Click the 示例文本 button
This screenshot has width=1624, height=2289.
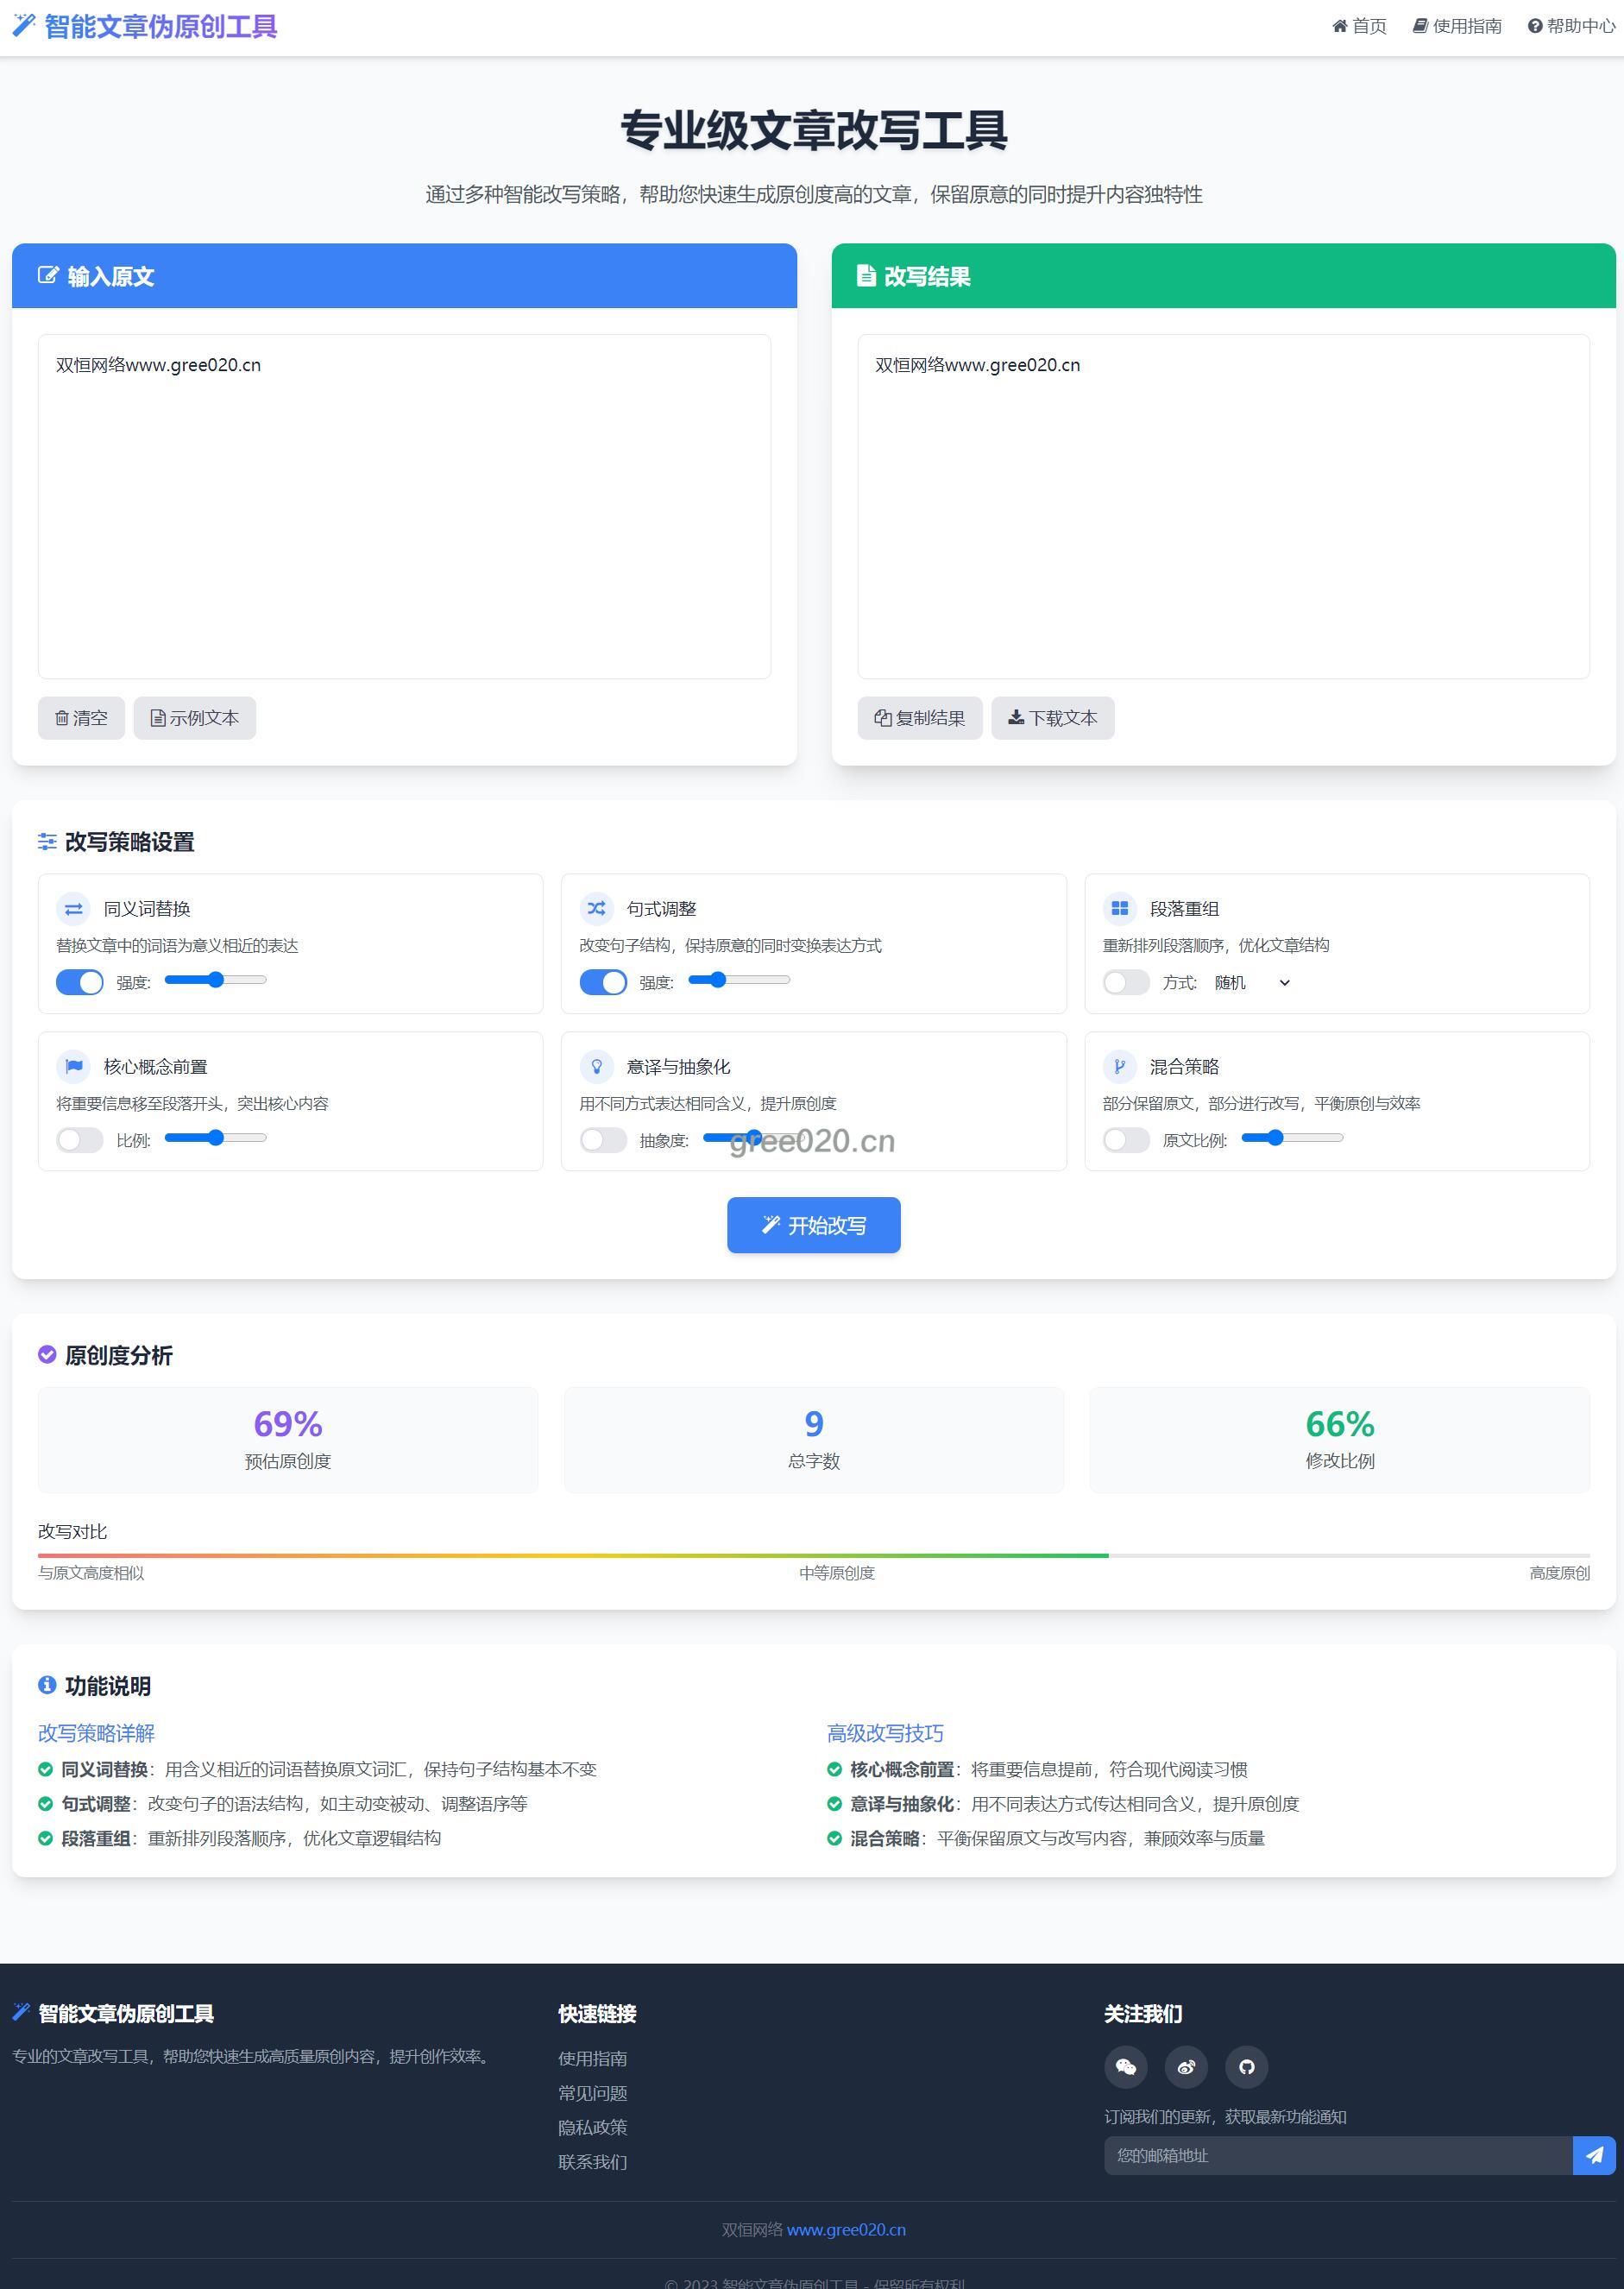click(195, 718)
